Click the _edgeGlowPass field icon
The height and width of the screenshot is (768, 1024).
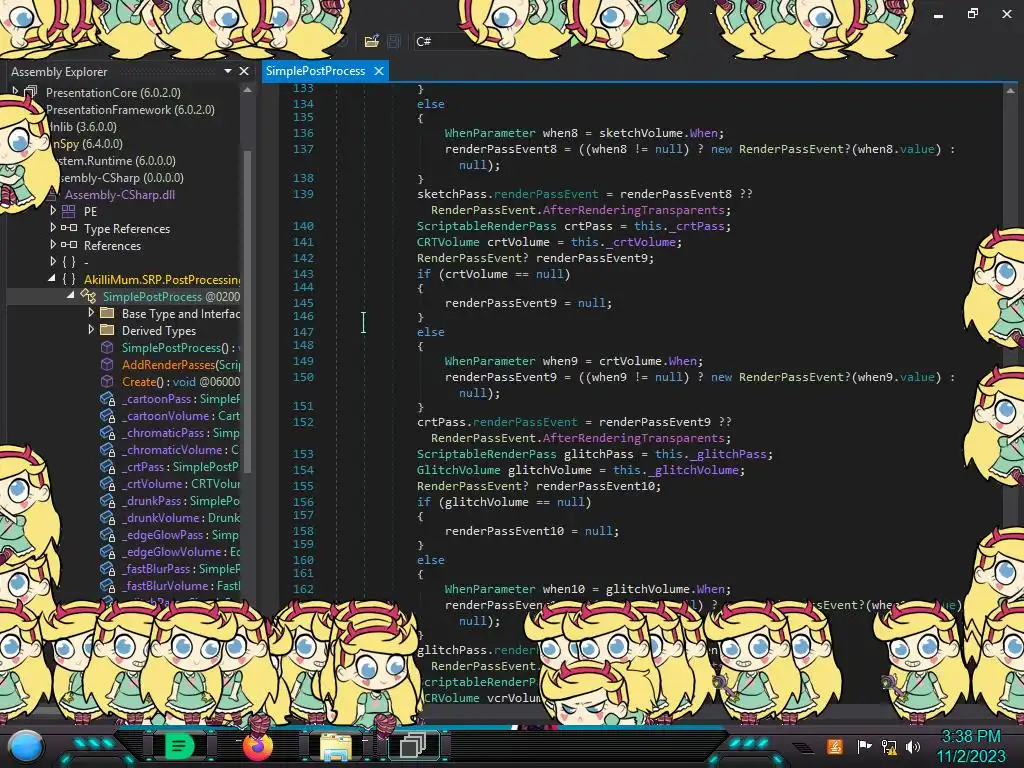108,534
